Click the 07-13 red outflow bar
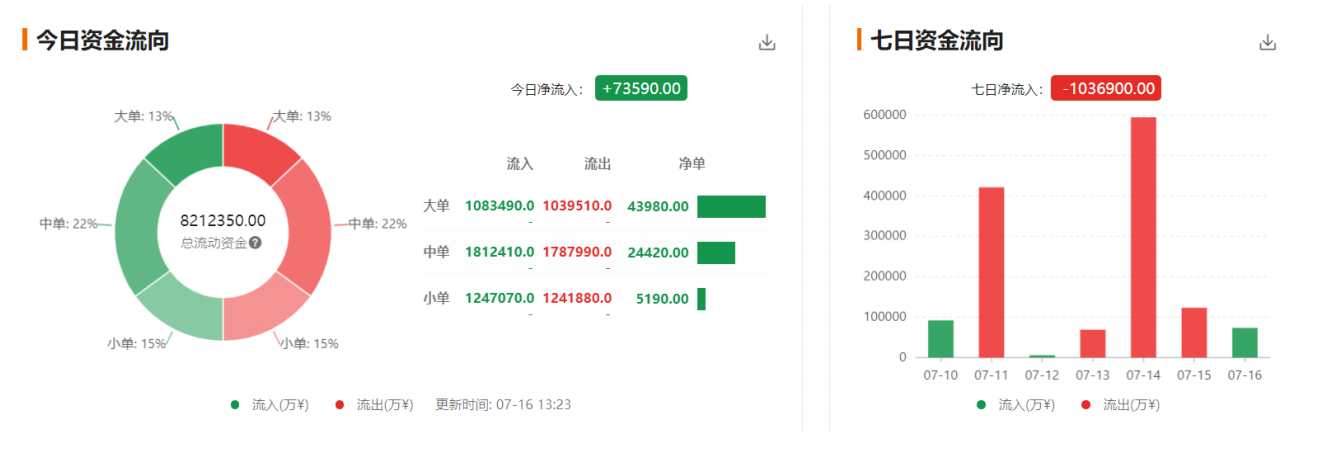1331x471 pixels. tap(1092, 343)
